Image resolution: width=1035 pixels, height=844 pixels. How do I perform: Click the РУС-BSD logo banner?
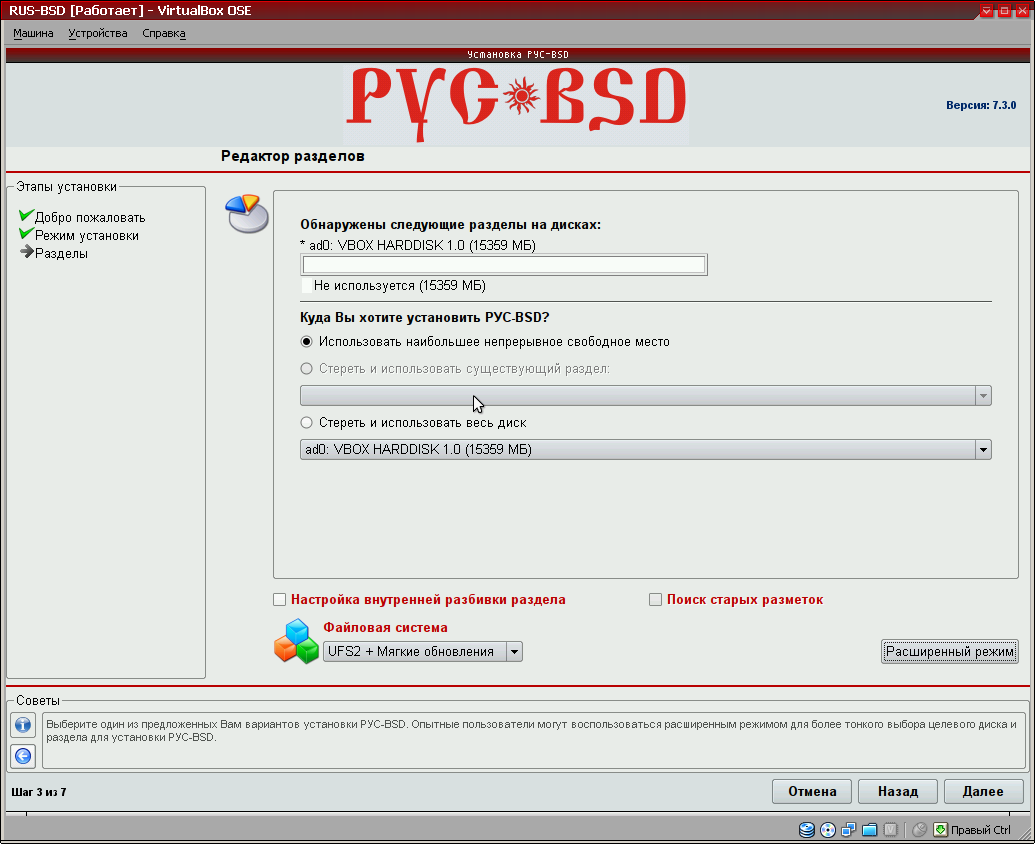518,104
